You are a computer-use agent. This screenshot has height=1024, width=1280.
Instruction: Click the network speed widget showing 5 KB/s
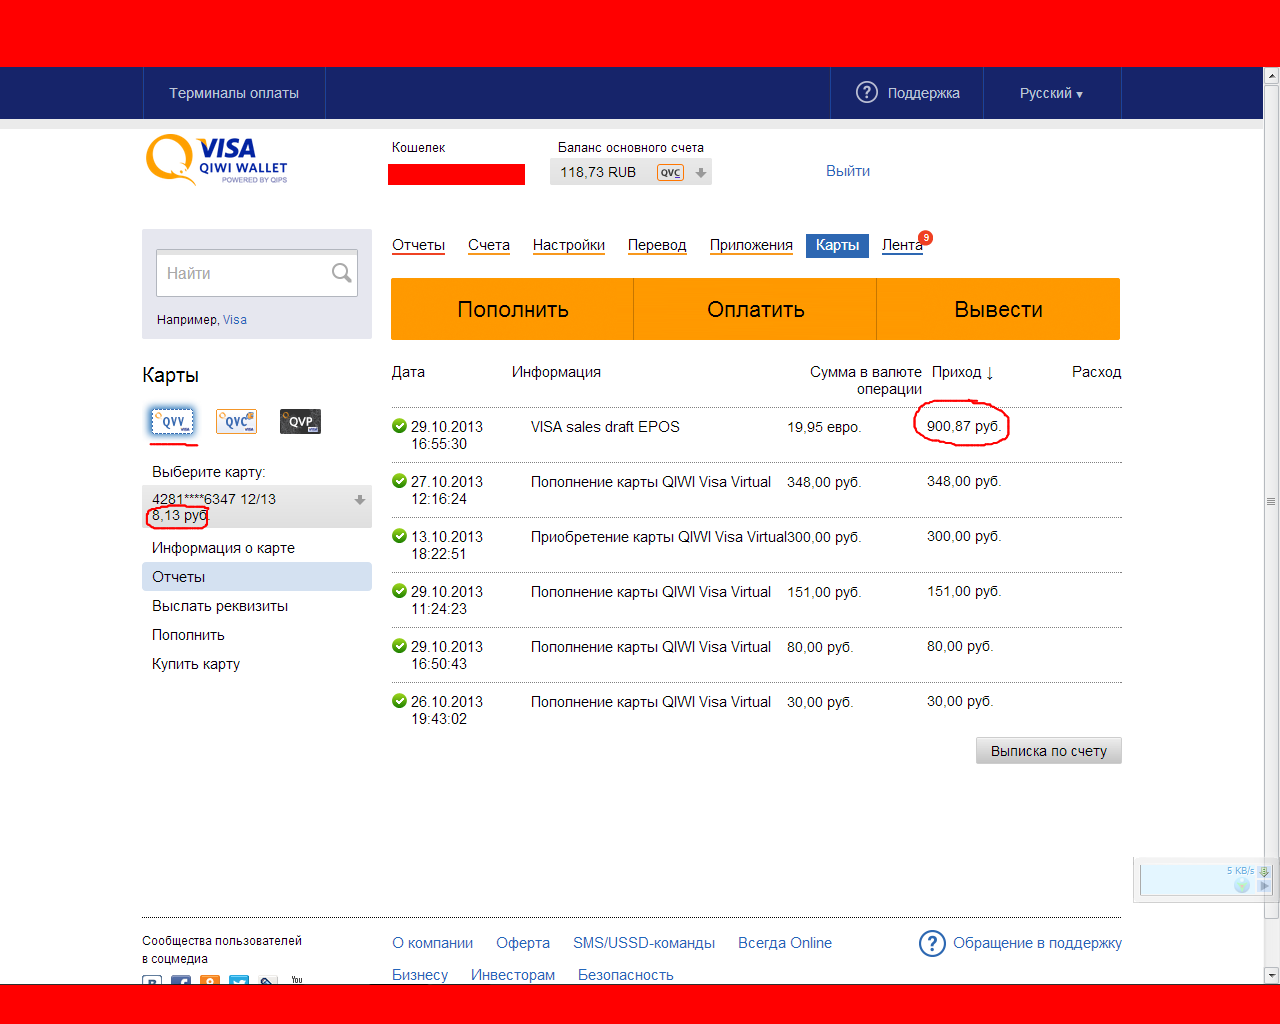click(x=1206, y=879)
